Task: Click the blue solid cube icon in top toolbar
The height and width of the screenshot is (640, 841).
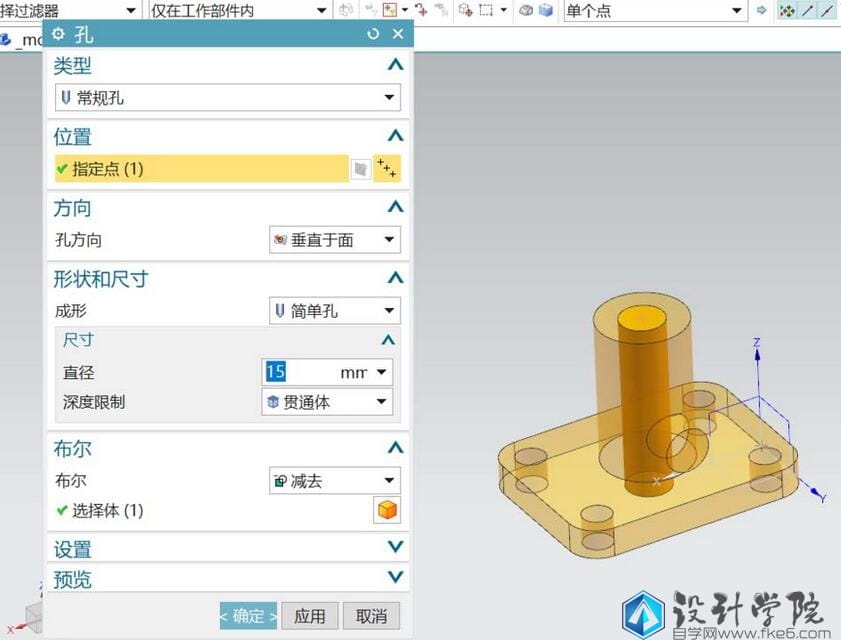Action: pyautogui.click(x=545, y=10)
